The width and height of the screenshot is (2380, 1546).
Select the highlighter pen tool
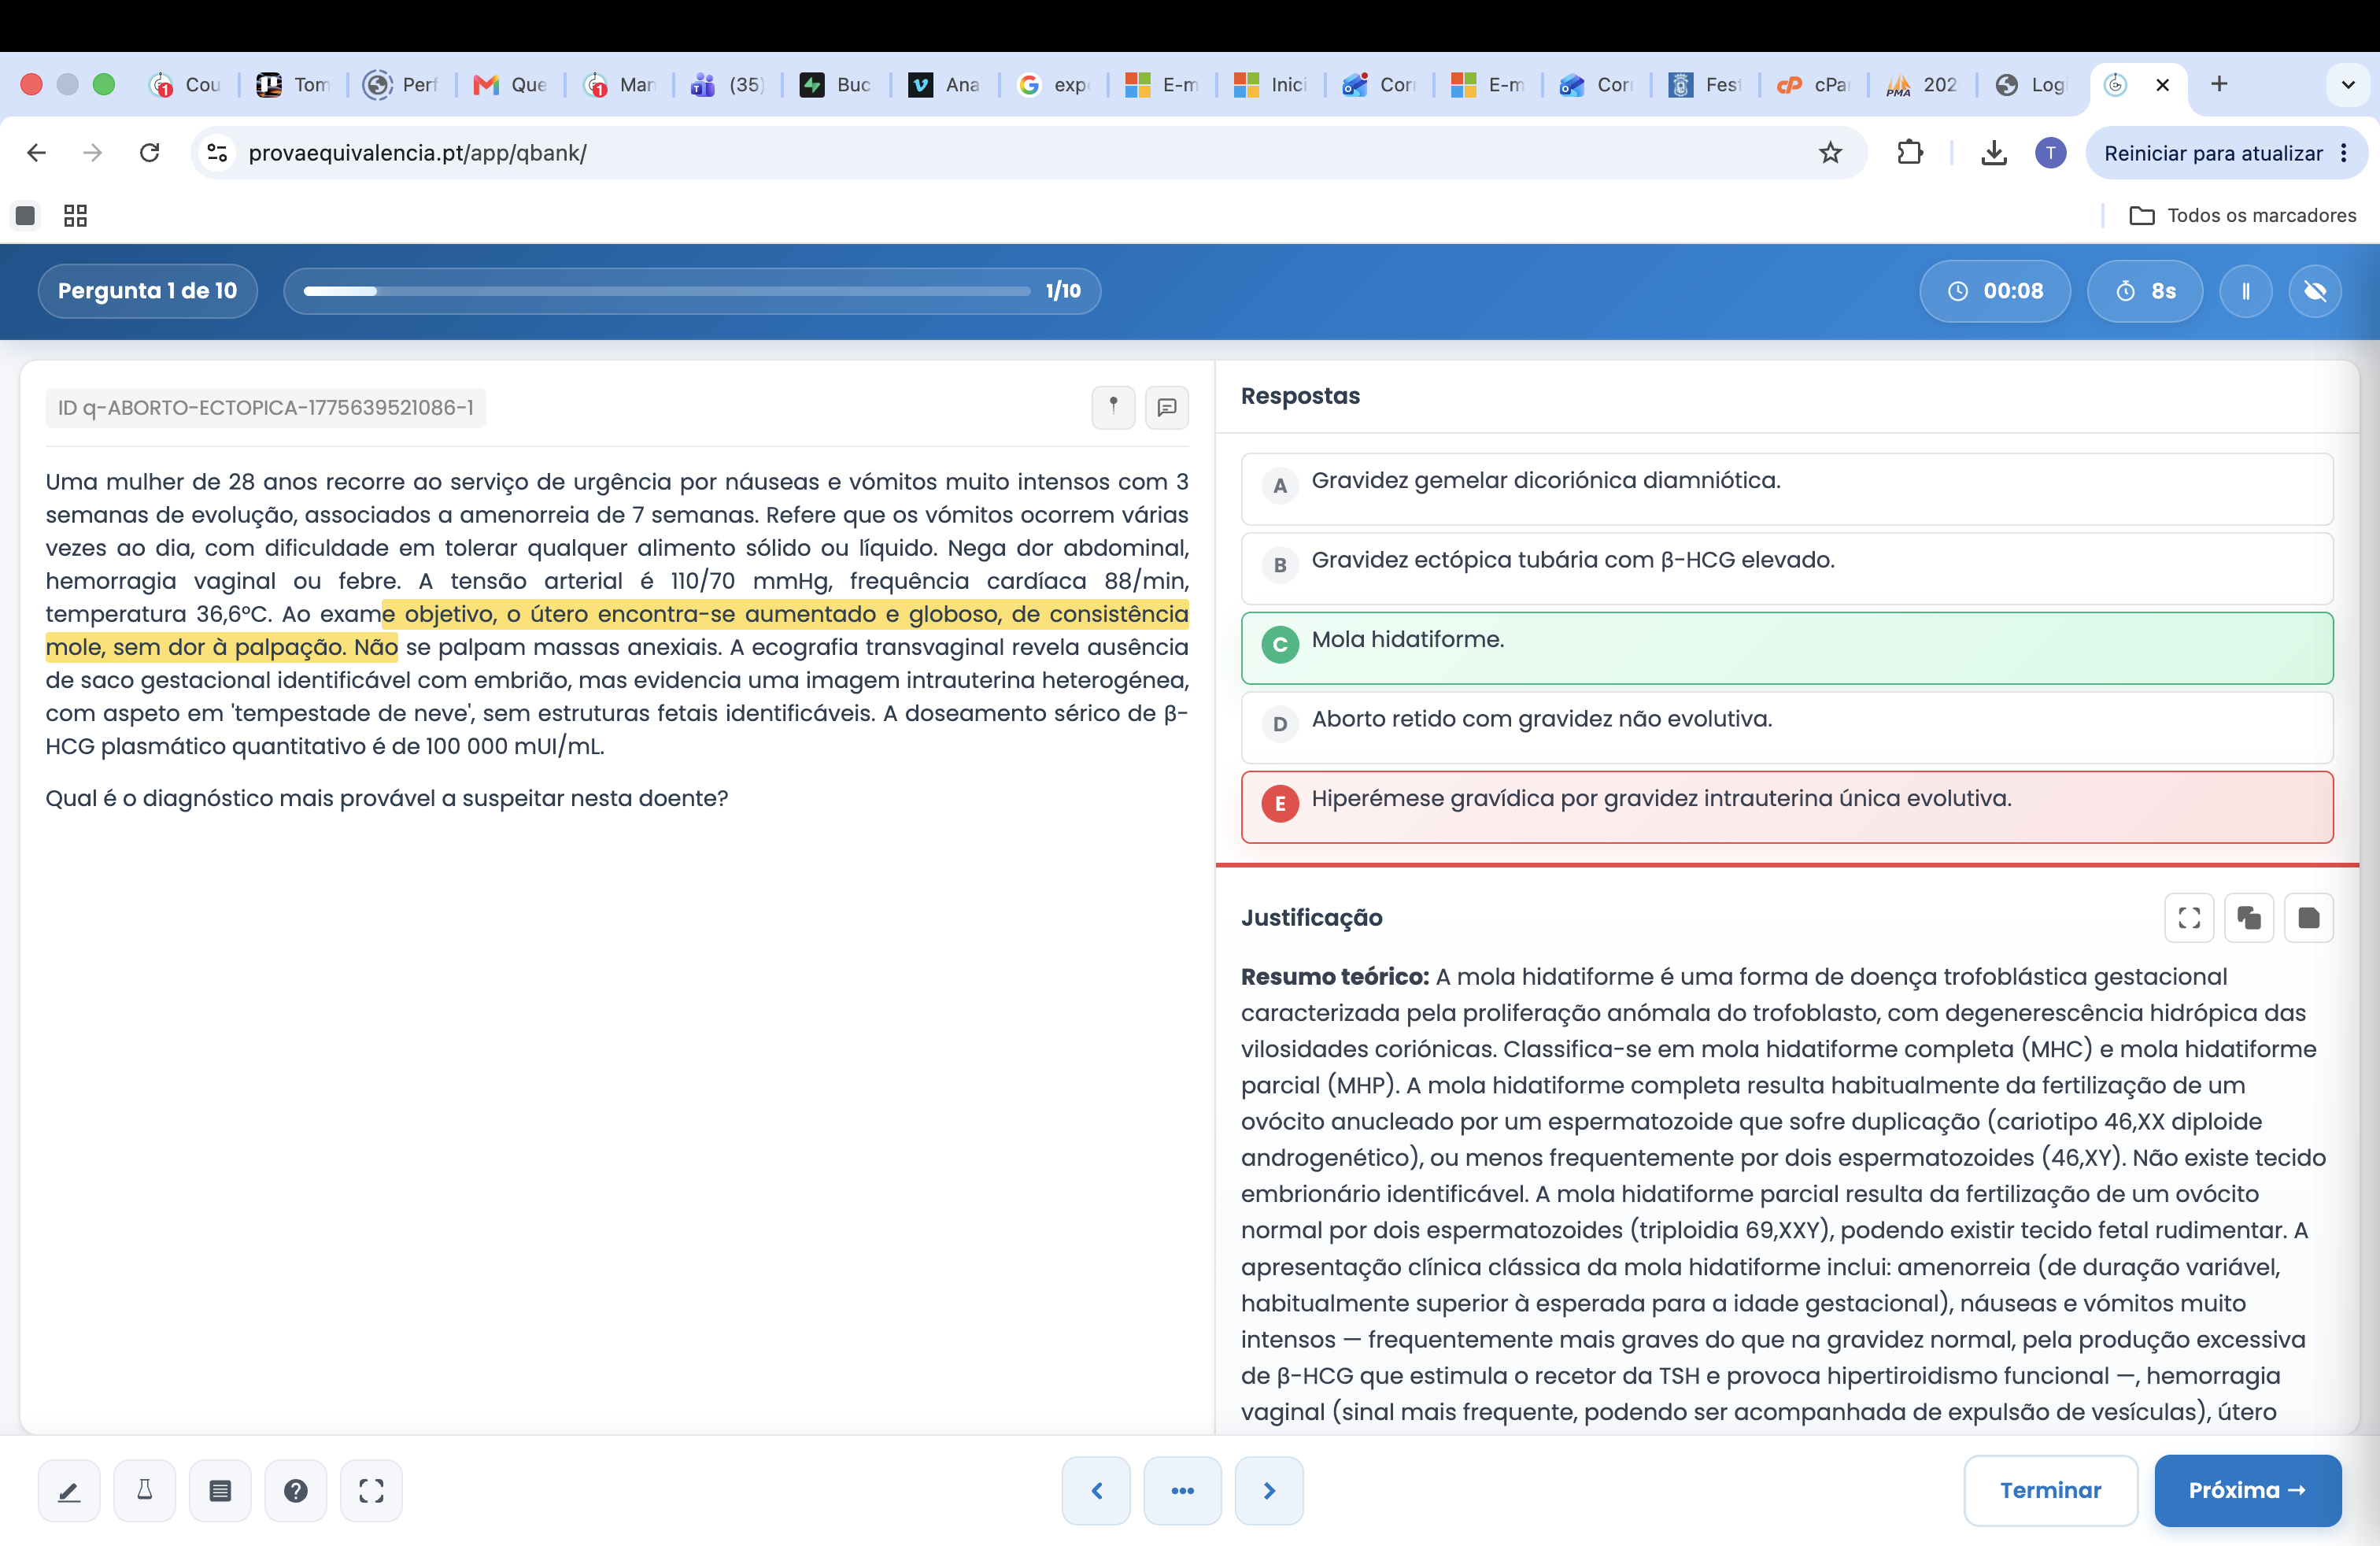[69, 1490]
